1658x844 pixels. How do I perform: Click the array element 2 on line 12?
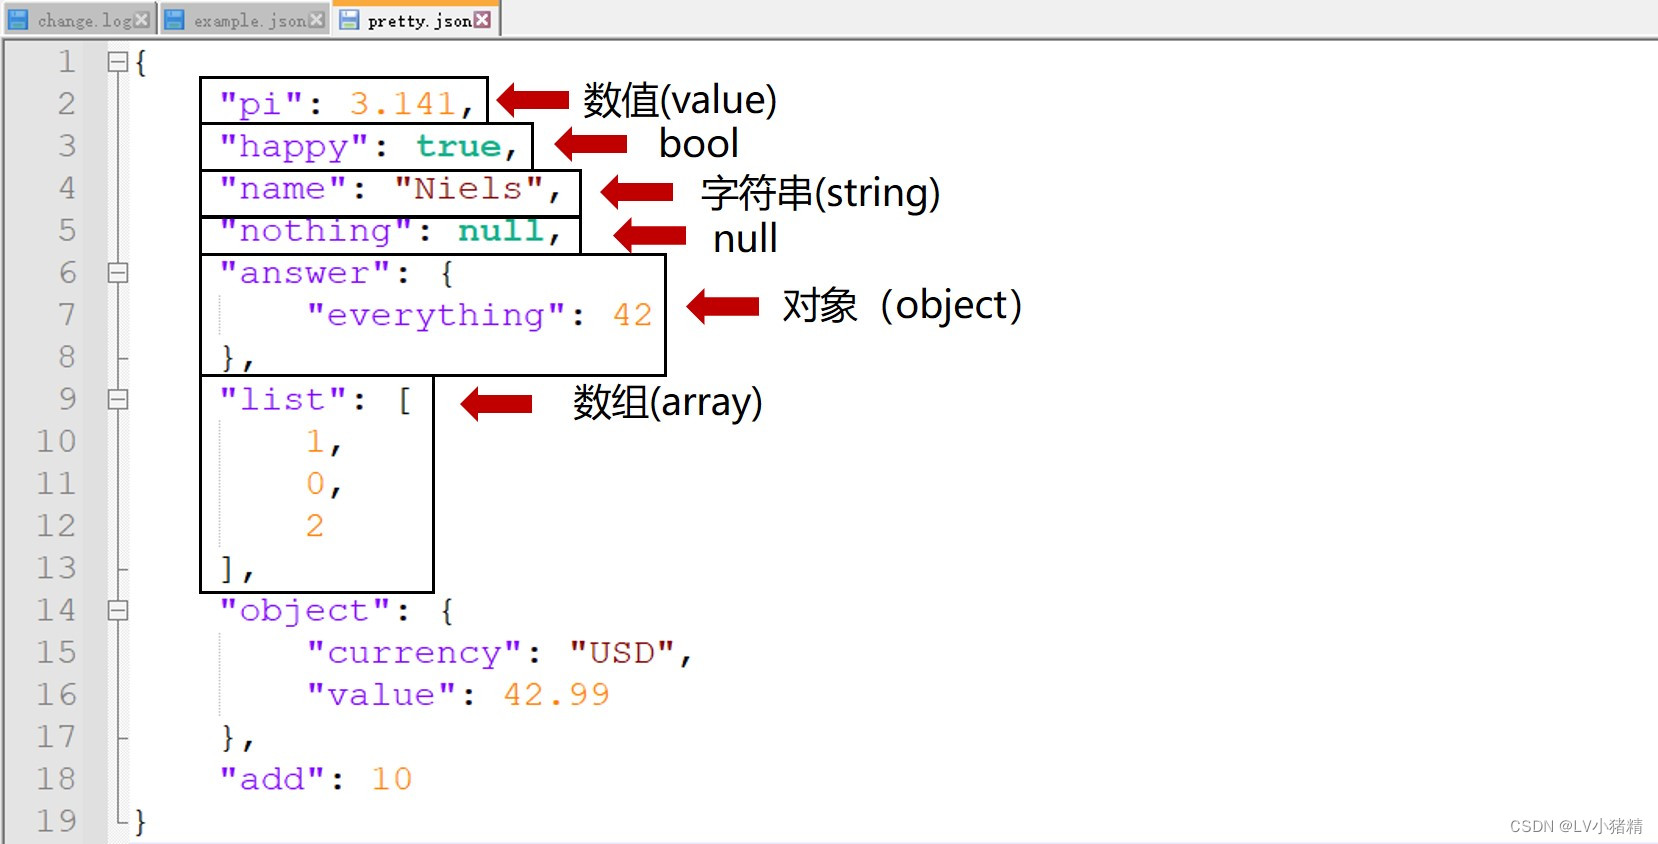coord(316,526)
